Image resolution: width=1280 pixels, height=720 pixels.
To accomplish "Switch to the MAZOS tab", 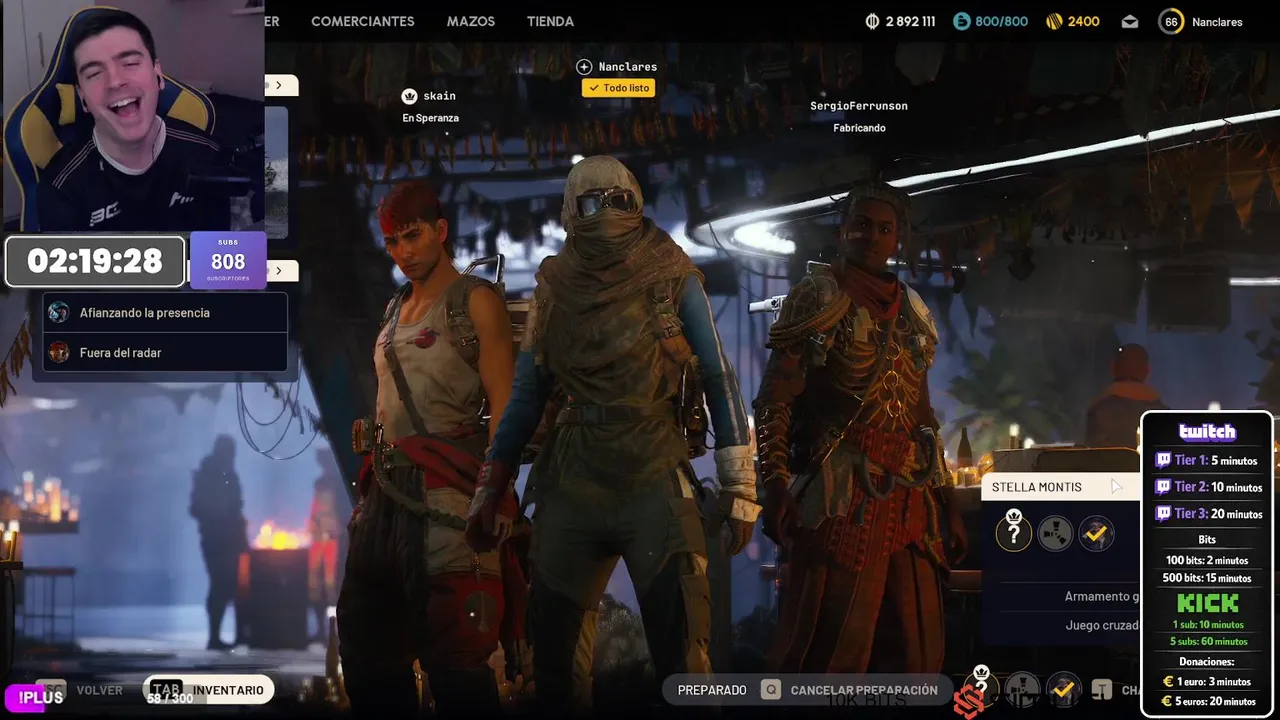I will click(470, 21).
